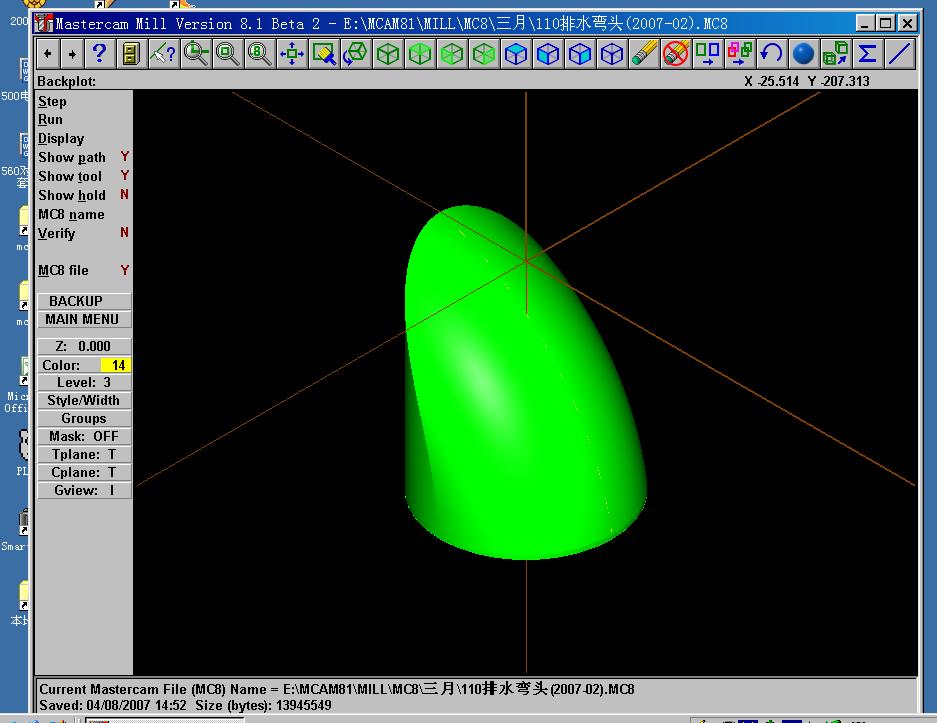The image size is (937, 723).
Task: Set the Z: 0.000 depth field
Action: pos(84,347)
